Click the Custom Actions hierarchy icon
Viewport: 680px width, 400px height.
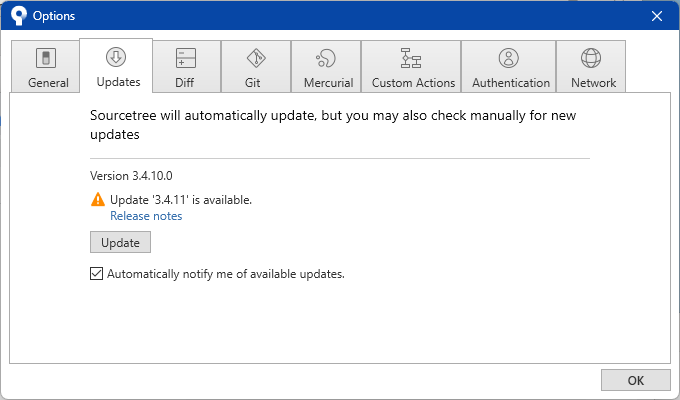[410, 58]
